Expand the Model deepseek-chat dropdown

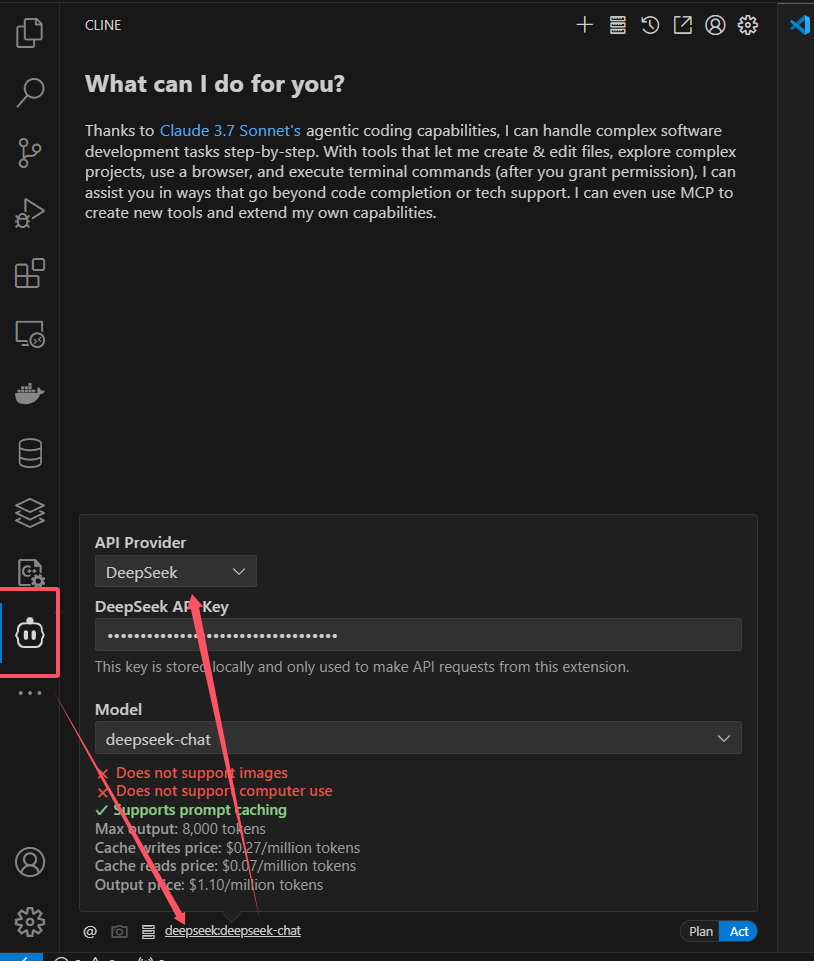[x=418, y=738]
